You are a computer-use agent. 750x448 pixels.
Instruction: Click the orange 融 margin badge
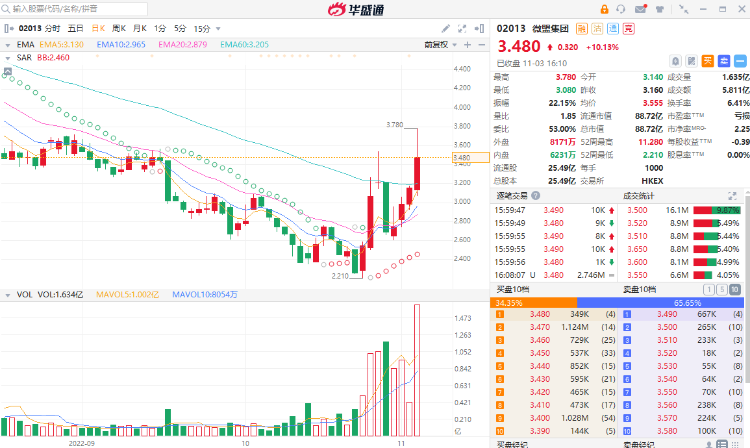[582, 29]
